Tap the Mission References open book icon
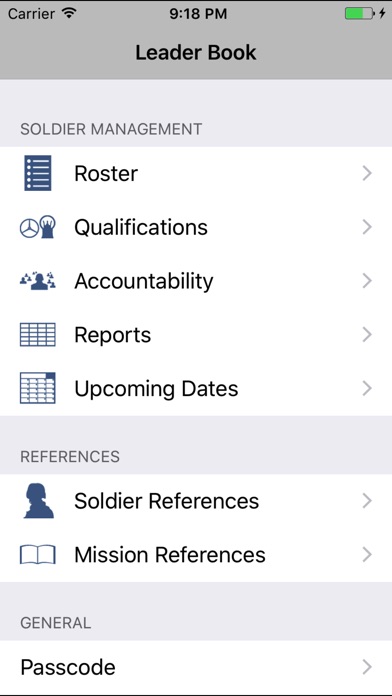 click(x=38, y=555)
